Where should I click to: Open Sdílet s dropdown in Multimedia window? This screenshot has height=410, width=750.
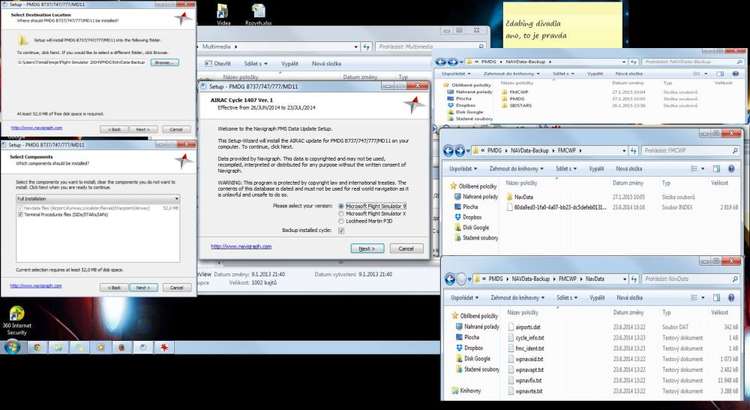[x=256, y=64]
